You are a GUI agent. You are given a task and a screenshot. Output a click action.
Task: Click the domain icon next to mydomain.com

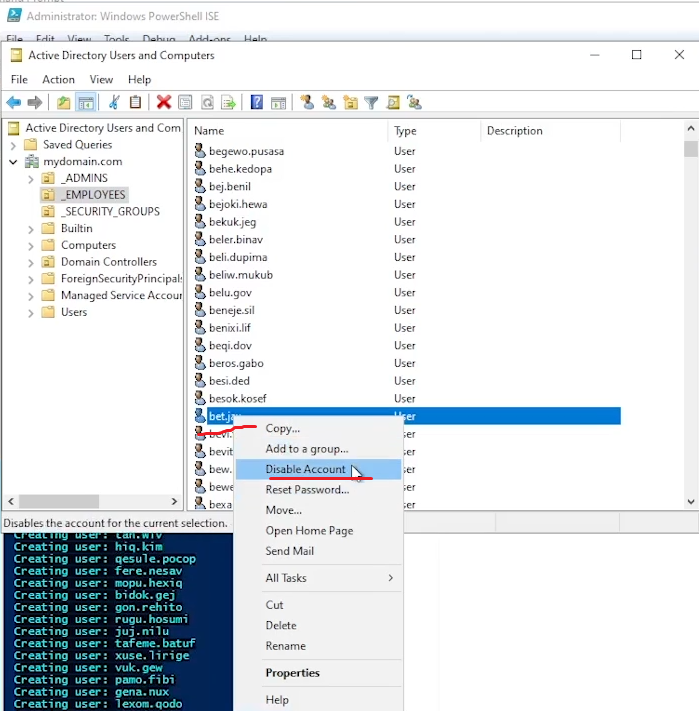[32, 161]
